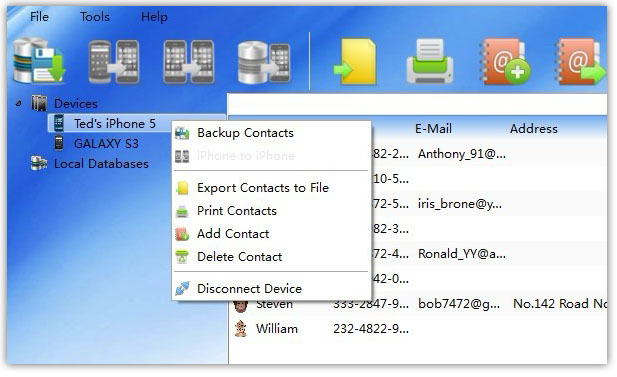The width and height of the screenshot is (617, 377).
Task: Open the Help menu
Action: tap(154, 17)
